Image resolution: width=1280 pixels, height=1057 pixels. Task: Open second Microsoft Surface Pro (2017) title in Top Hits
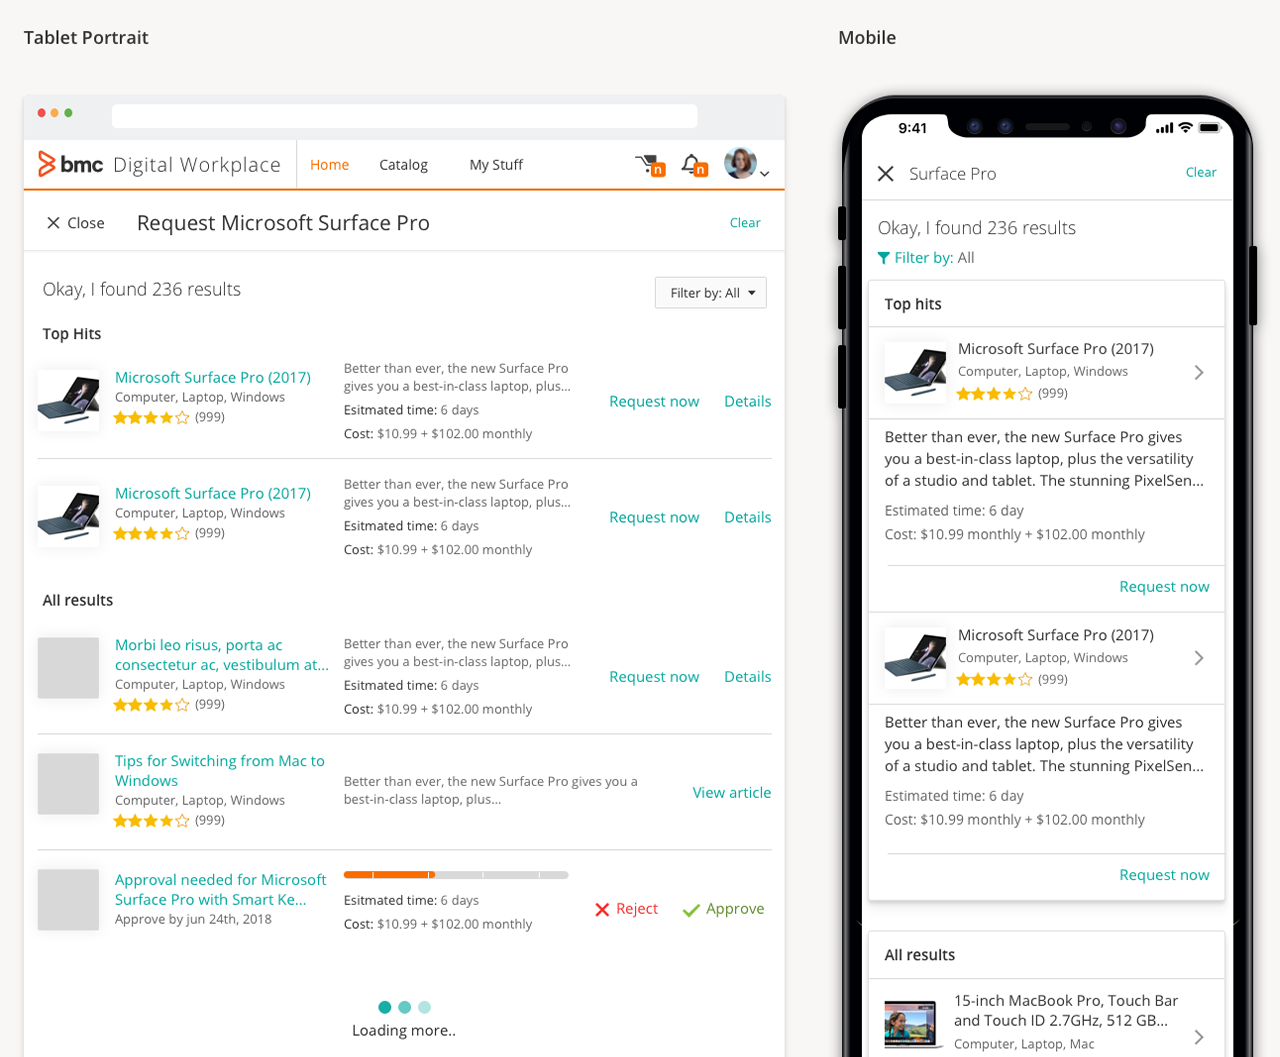pos(213,493)
